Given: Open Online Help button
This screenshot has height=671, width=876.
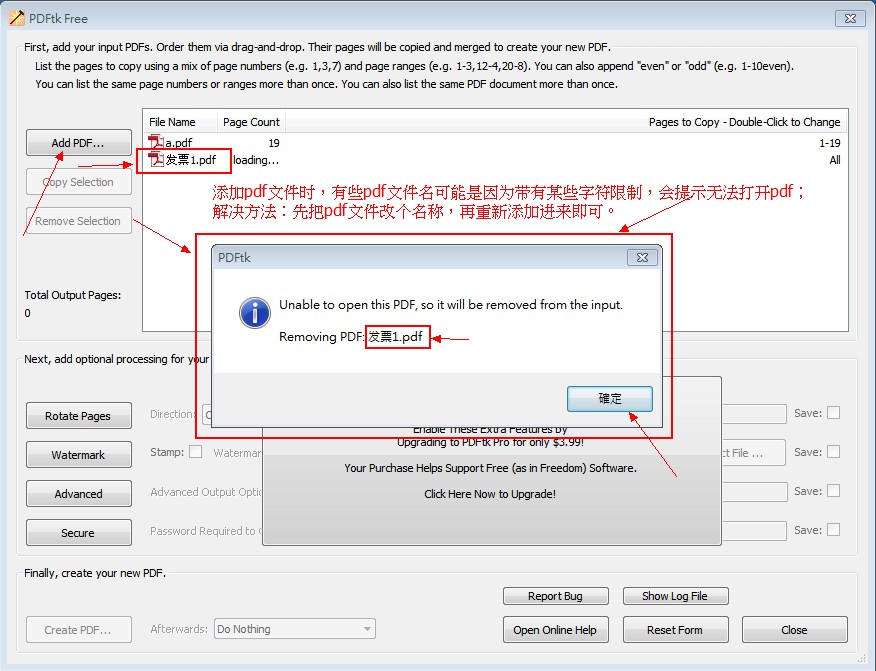Looking at the screenshot, I should click(555, 630).
